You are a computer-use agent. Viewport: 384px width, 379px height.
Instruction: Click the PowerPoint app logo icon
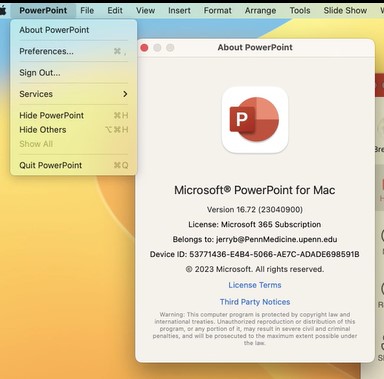(x=255, y=120)
